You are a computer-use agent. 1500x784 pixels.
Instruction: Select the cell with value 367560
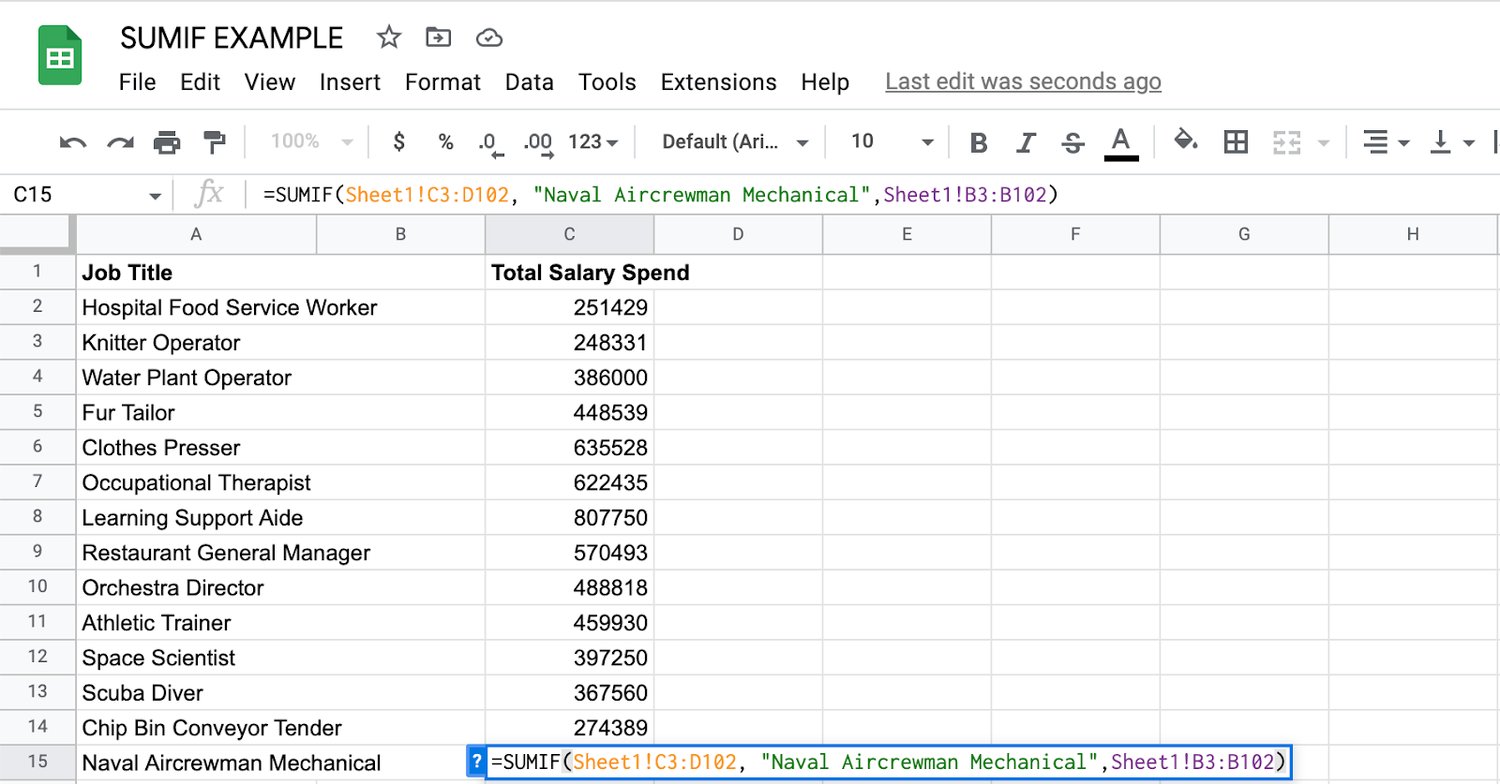(569, 692)
